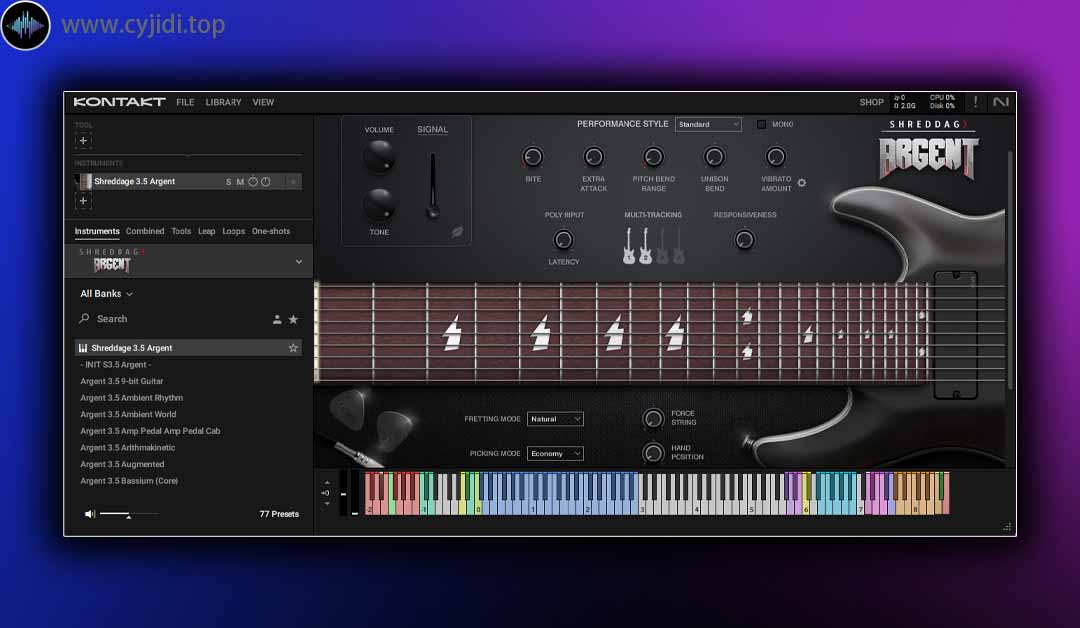Mute the Shreddage 3.5 Argent instrument

click(240, 182)
